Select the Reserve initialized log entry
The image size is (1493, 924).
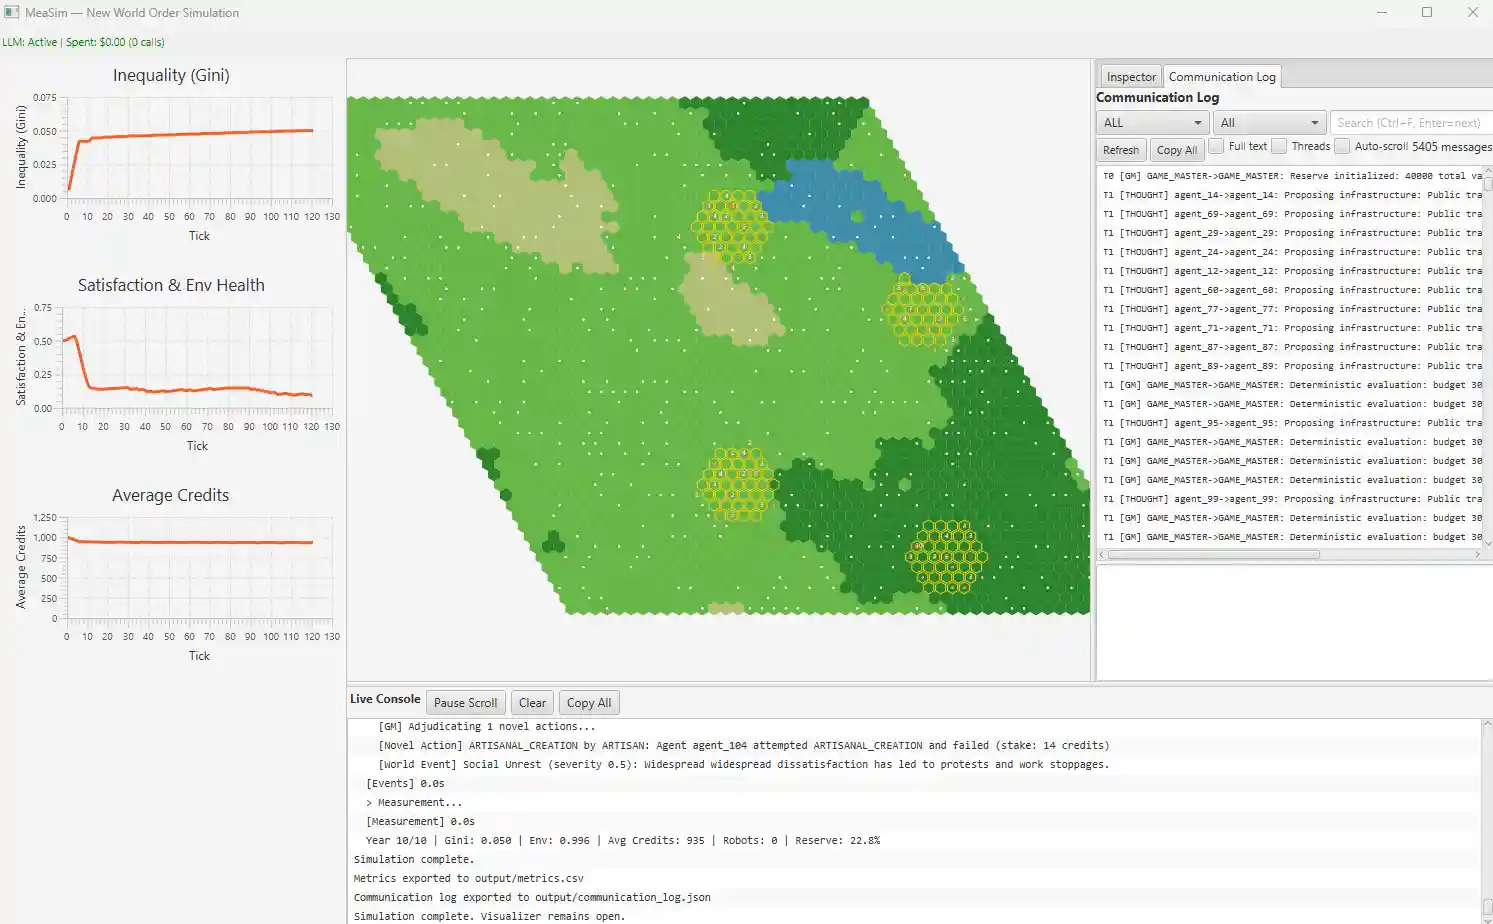[x=1290, y=175]
